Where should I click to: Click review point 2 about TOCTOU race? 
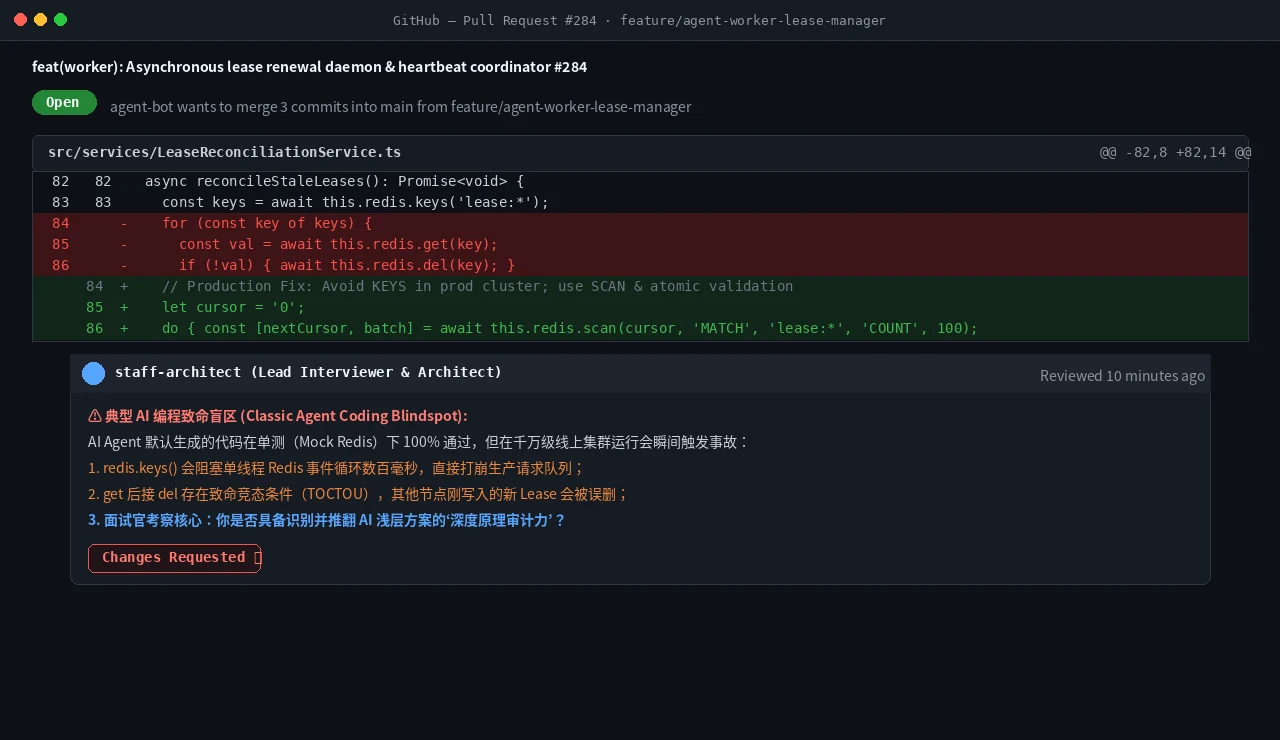click(358, 494)
